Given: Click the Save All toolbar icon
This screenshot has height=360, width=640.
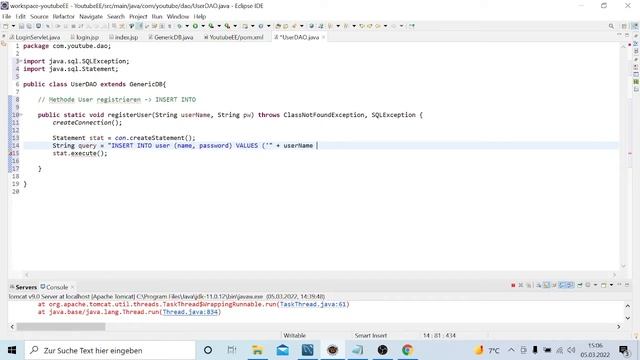Looking at the screenshot, I should coord(29,26).
